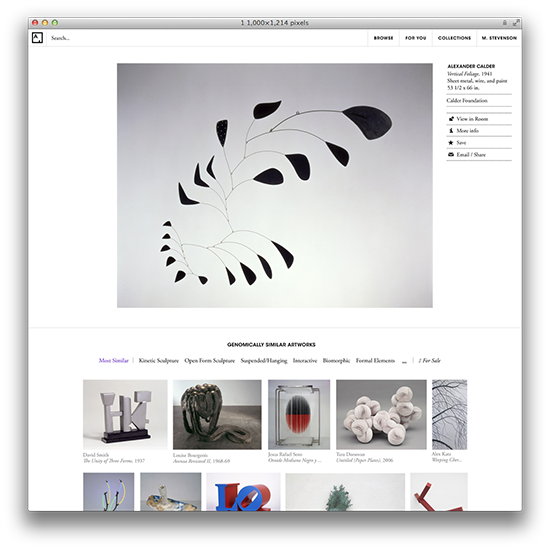Open the red and blue LOVE sculpture thumbnail
This screenshot has height=550, width=550.
coord(243,492)
